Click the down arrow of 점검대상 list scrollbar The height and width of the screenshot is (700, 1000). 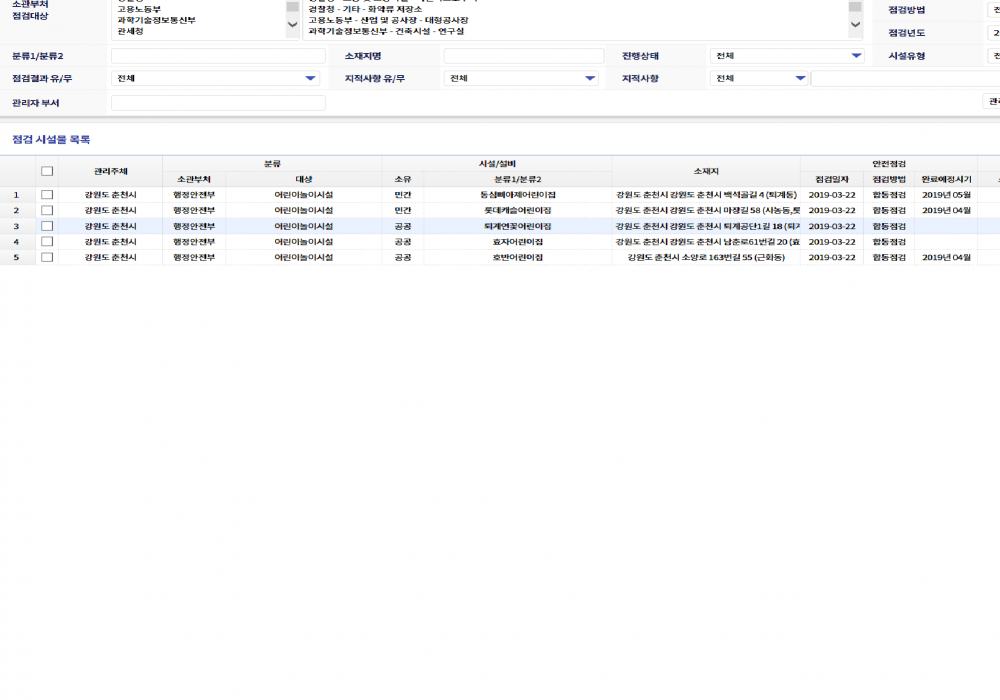pyautogui.click(x=856, y=25)
